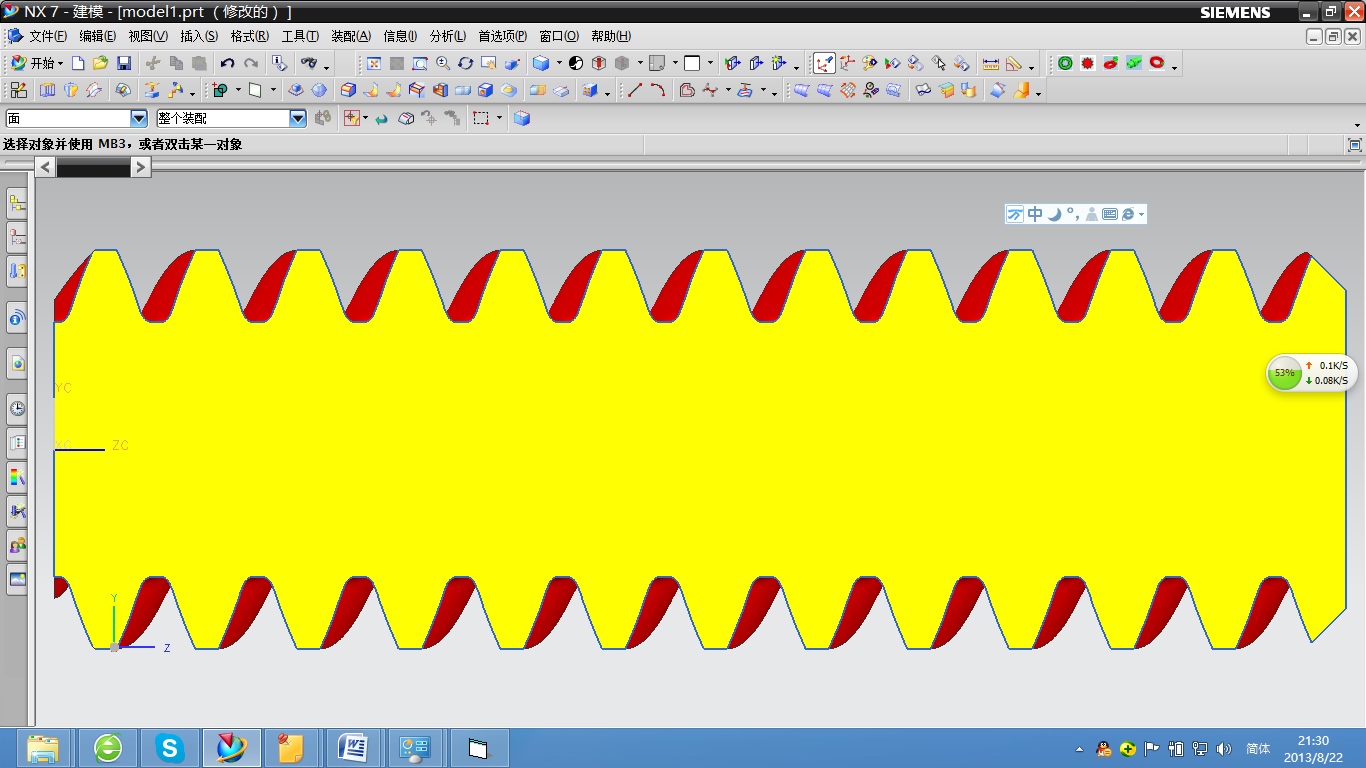Click the volume speaker tray icon
This screenshot has width=1366, height=768.
coord(1223,748)
